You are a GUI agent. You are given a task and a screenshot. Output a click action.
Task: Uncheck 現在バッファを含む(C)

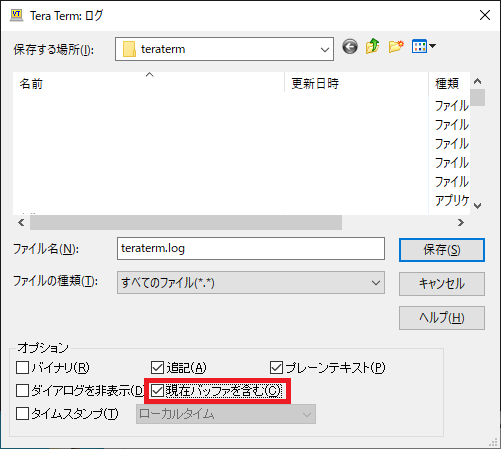[x=157, y=391]
